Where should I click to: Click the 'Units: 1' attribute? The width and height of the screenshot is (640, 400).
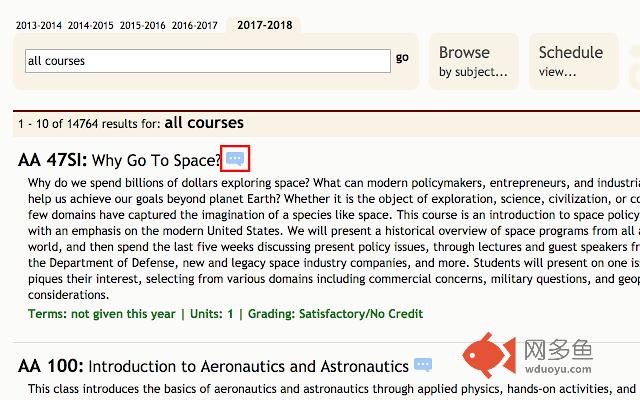point(211,314)
